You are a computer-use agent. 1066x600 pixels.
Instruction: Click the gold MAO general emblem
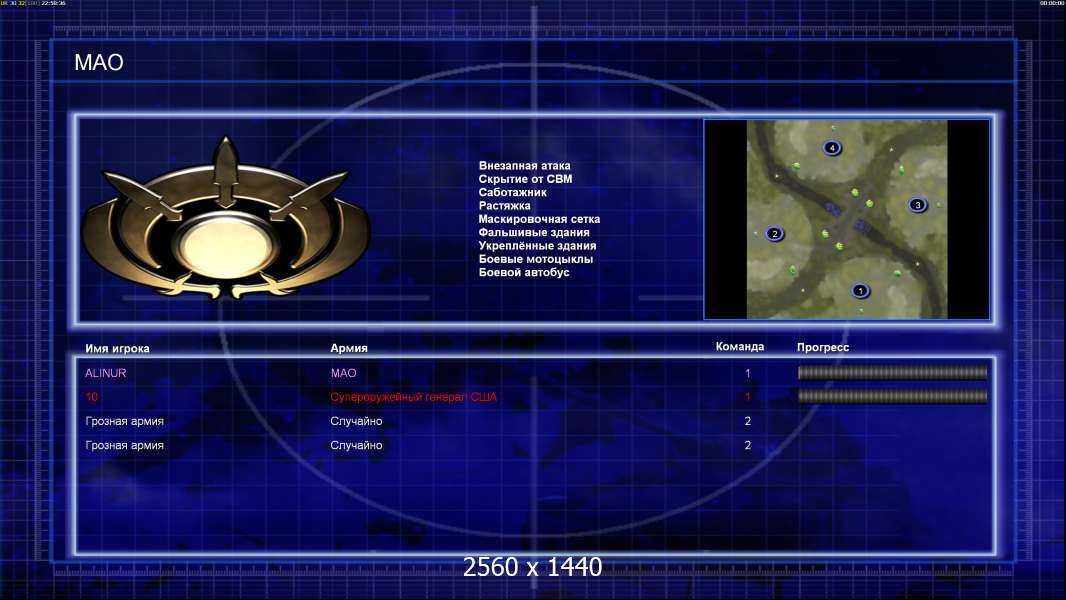(226, 219)
